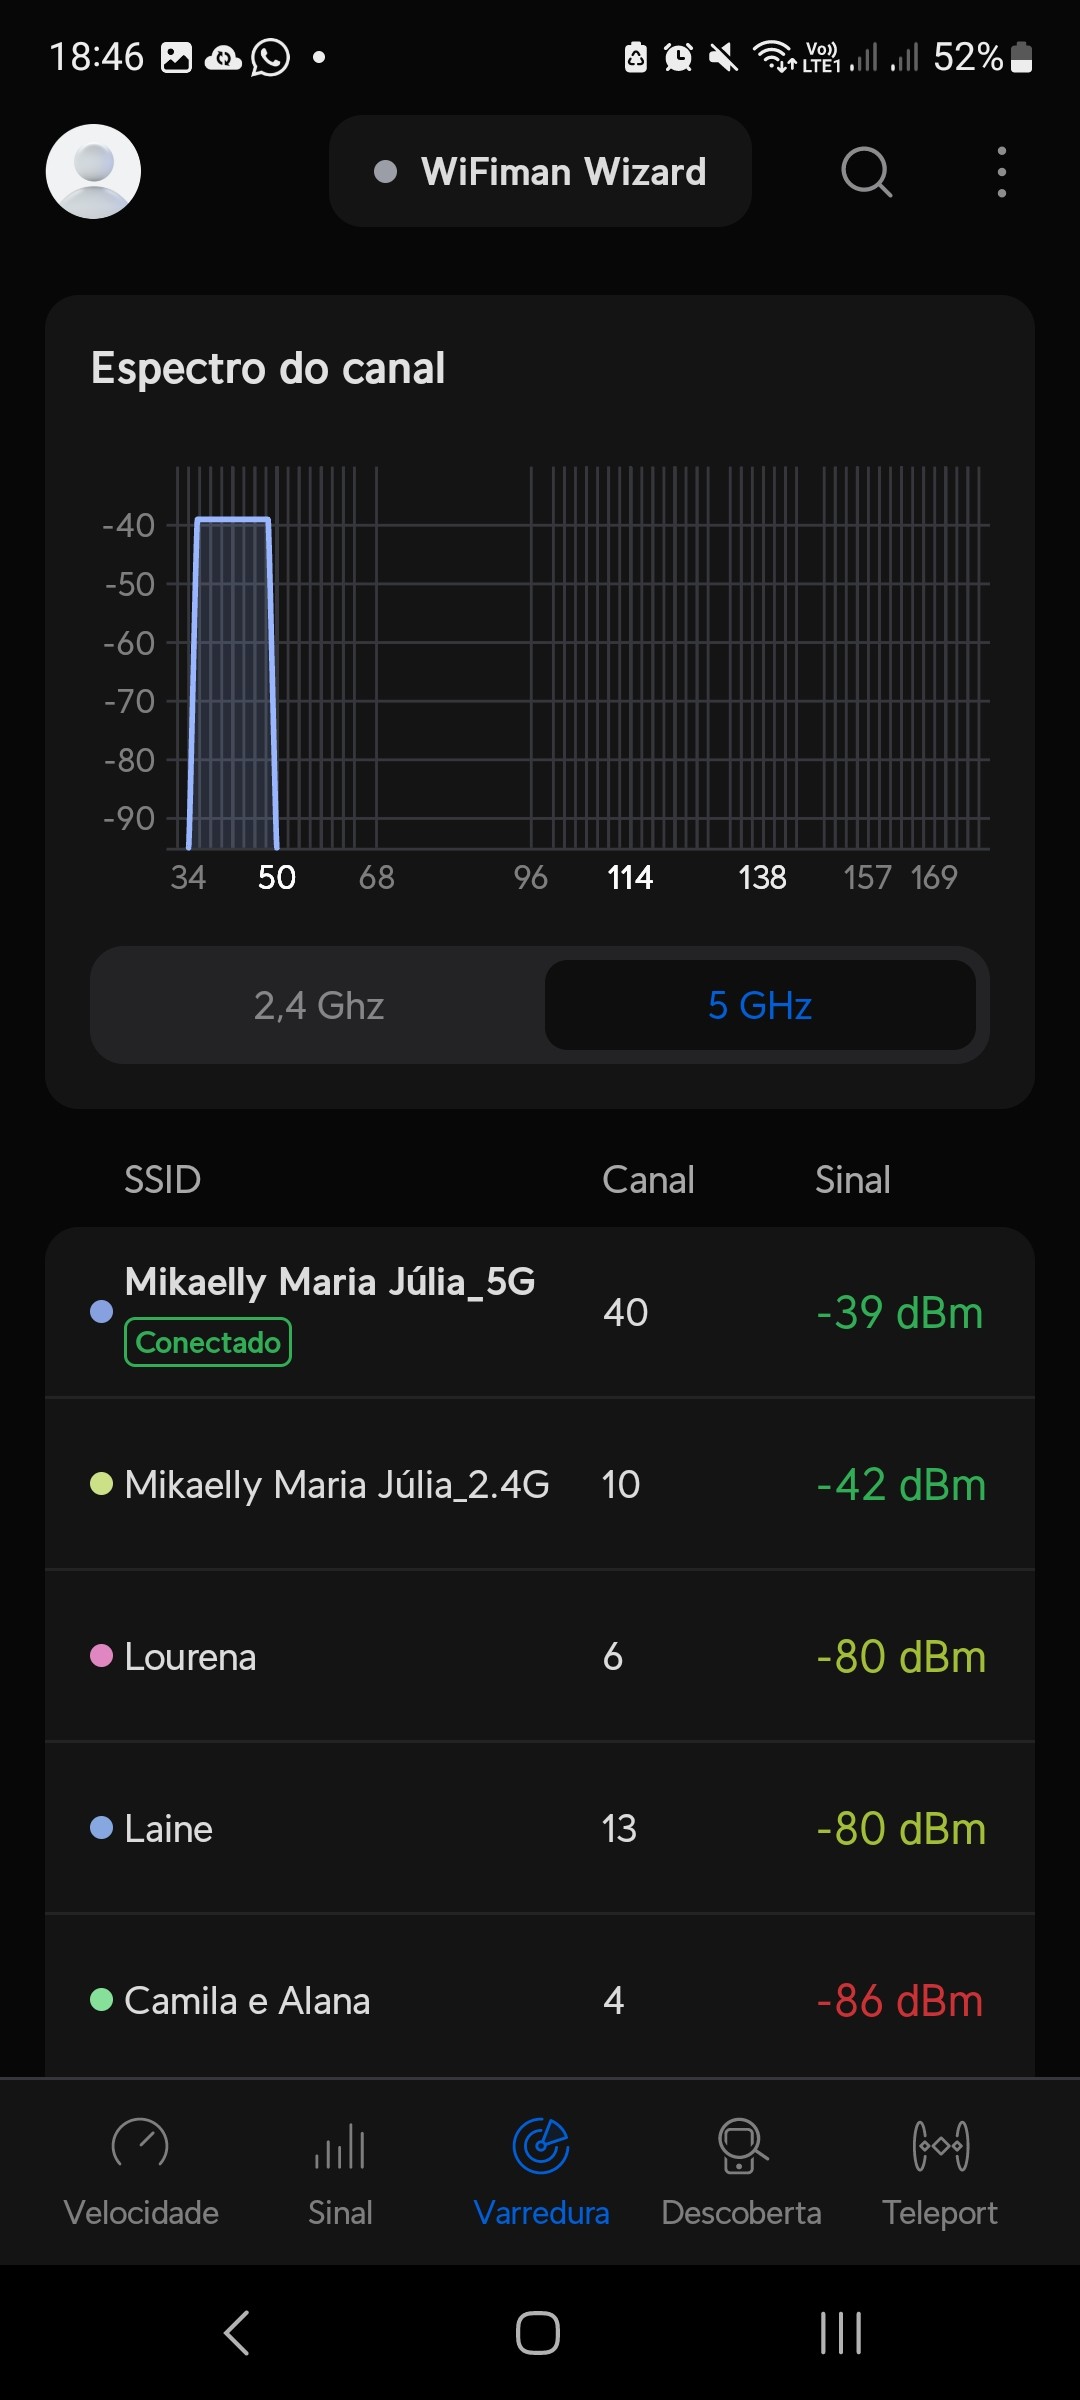Select the Mikaelly Maria Júlia_2.4G network row
Image resolution: width=1080 pixels, height=2400 pixels.
[540, 1485]
